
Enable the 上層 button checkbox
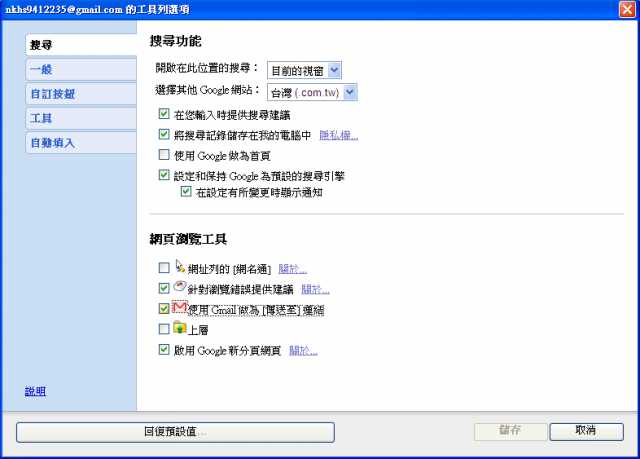[164, 329]
